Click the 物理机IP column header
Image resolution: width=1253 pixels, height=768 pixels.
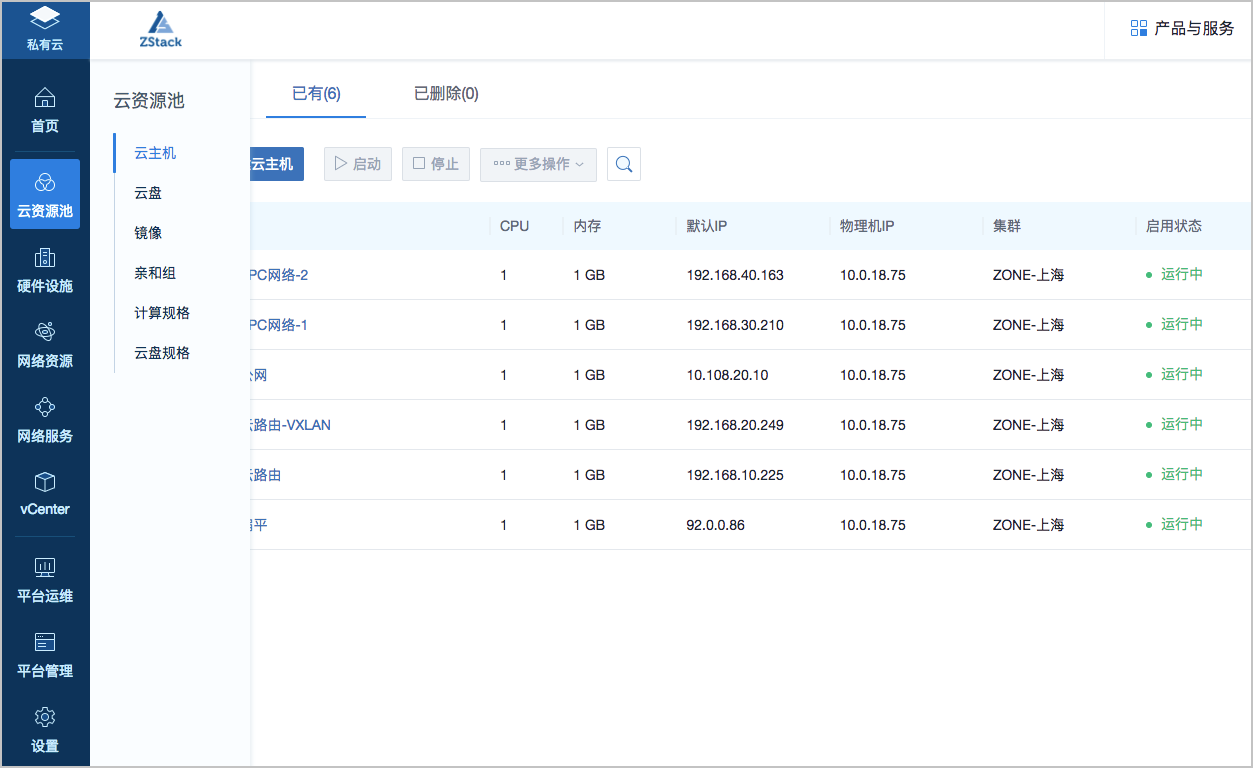pos(867,226)
